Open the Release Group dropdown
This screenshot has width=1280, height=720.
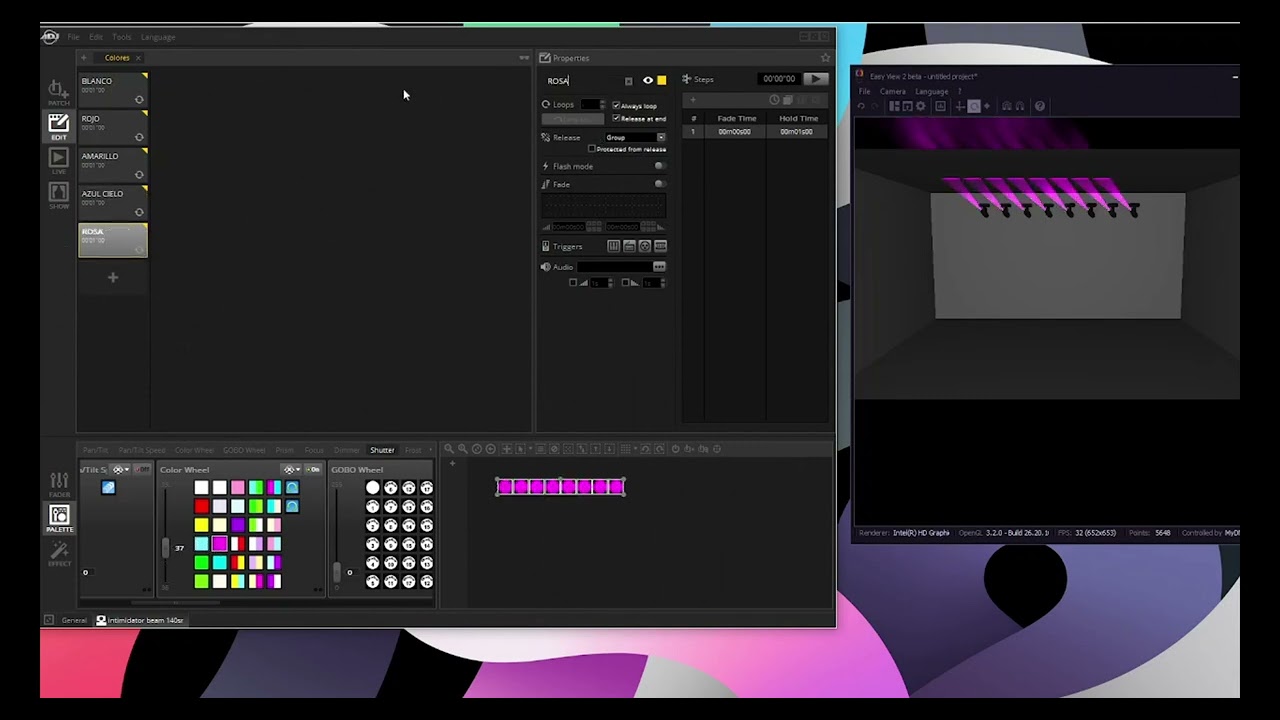tap(635, 137)
